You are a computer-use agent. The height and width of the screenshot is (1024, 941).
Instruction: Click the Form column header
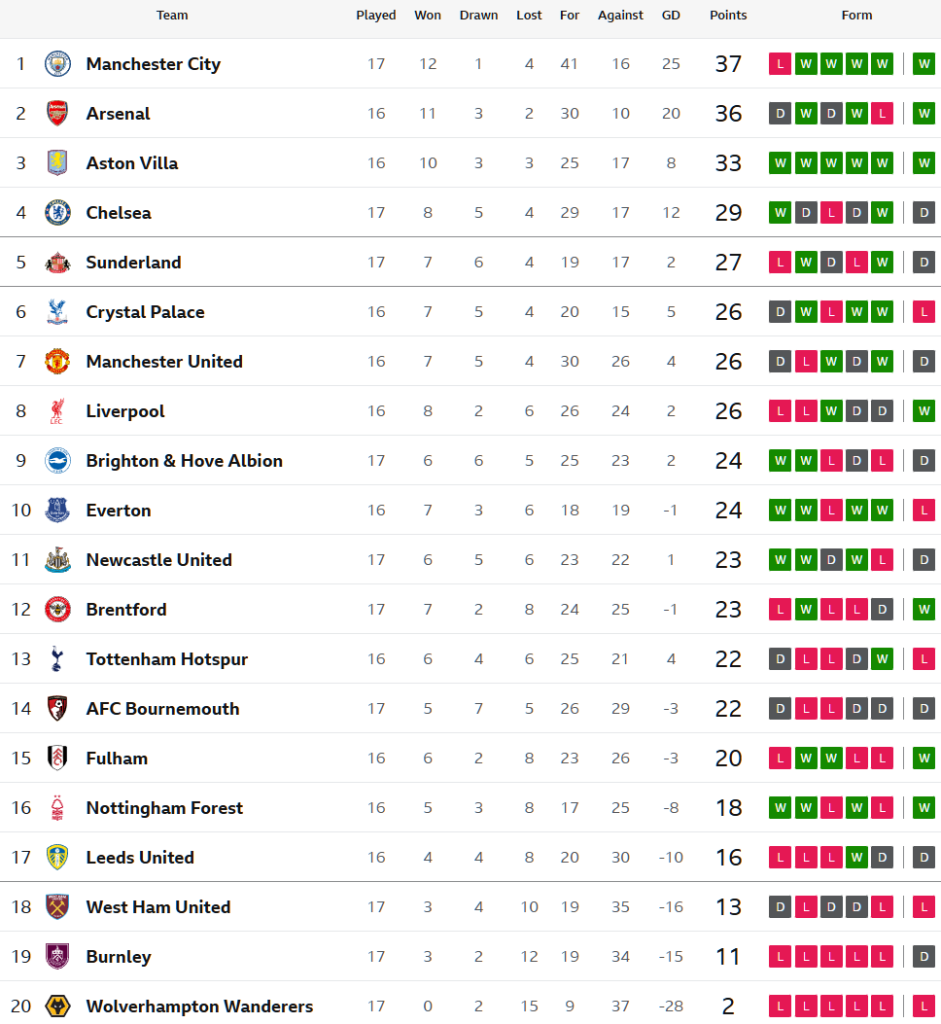857,15
